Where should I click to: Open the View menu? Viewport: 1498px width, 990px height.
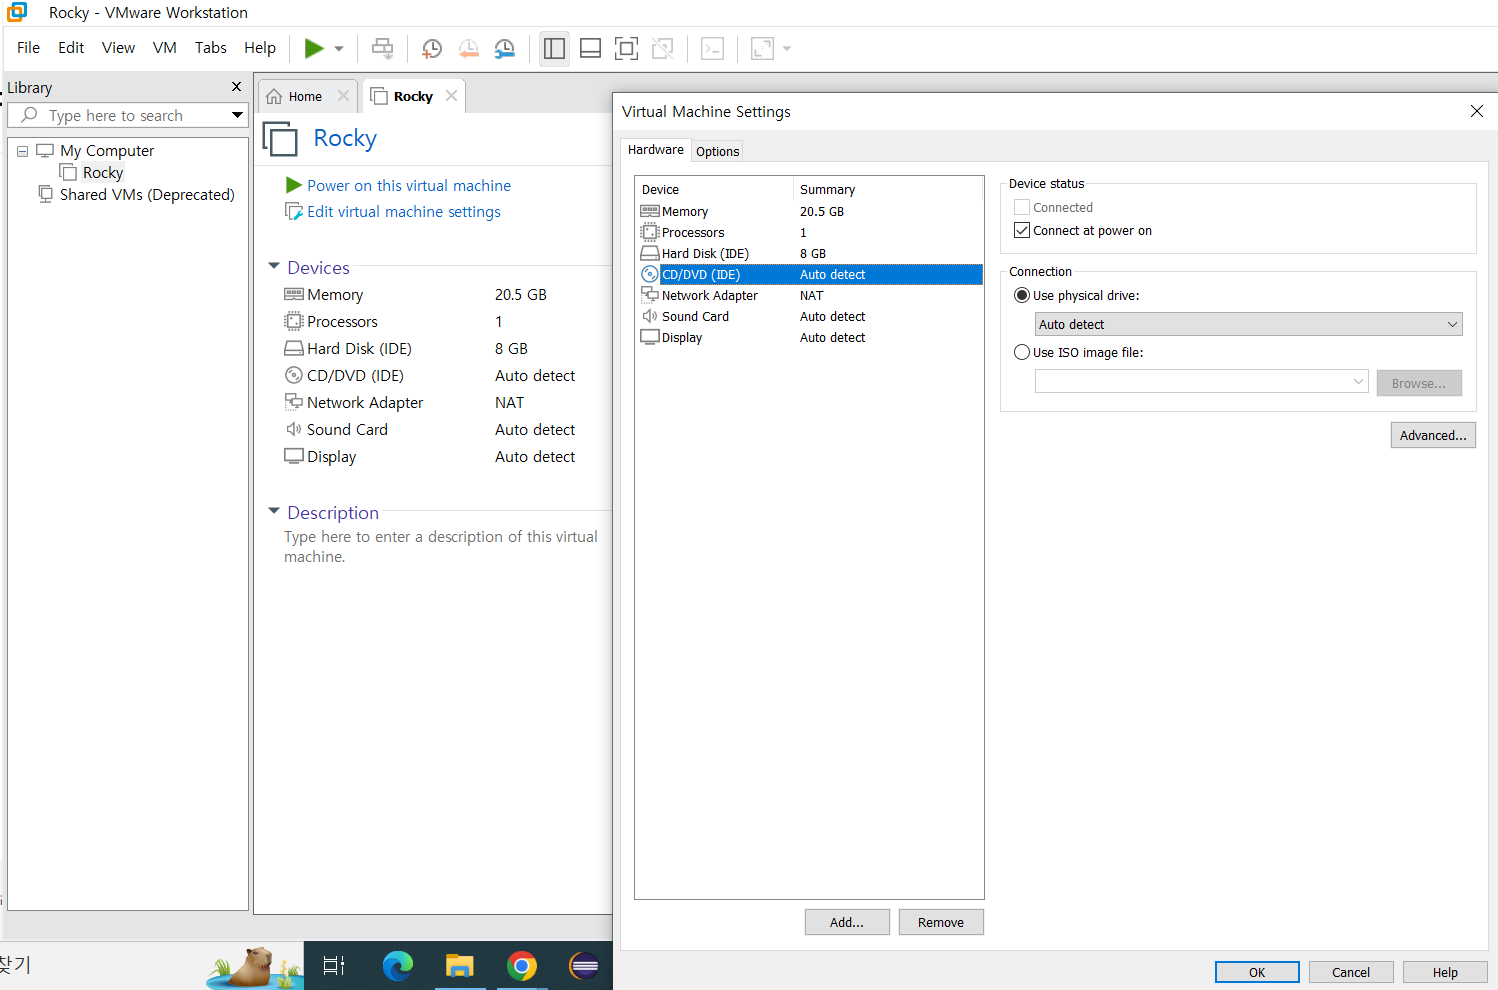(118, 47)
